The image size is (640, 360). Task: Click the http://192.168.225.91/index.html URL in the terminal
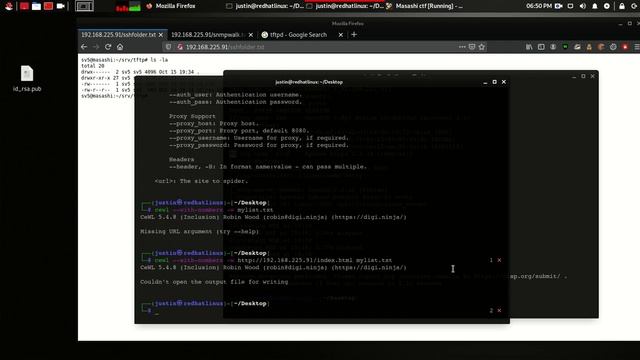pyautogui.click(x=295, y=260)
